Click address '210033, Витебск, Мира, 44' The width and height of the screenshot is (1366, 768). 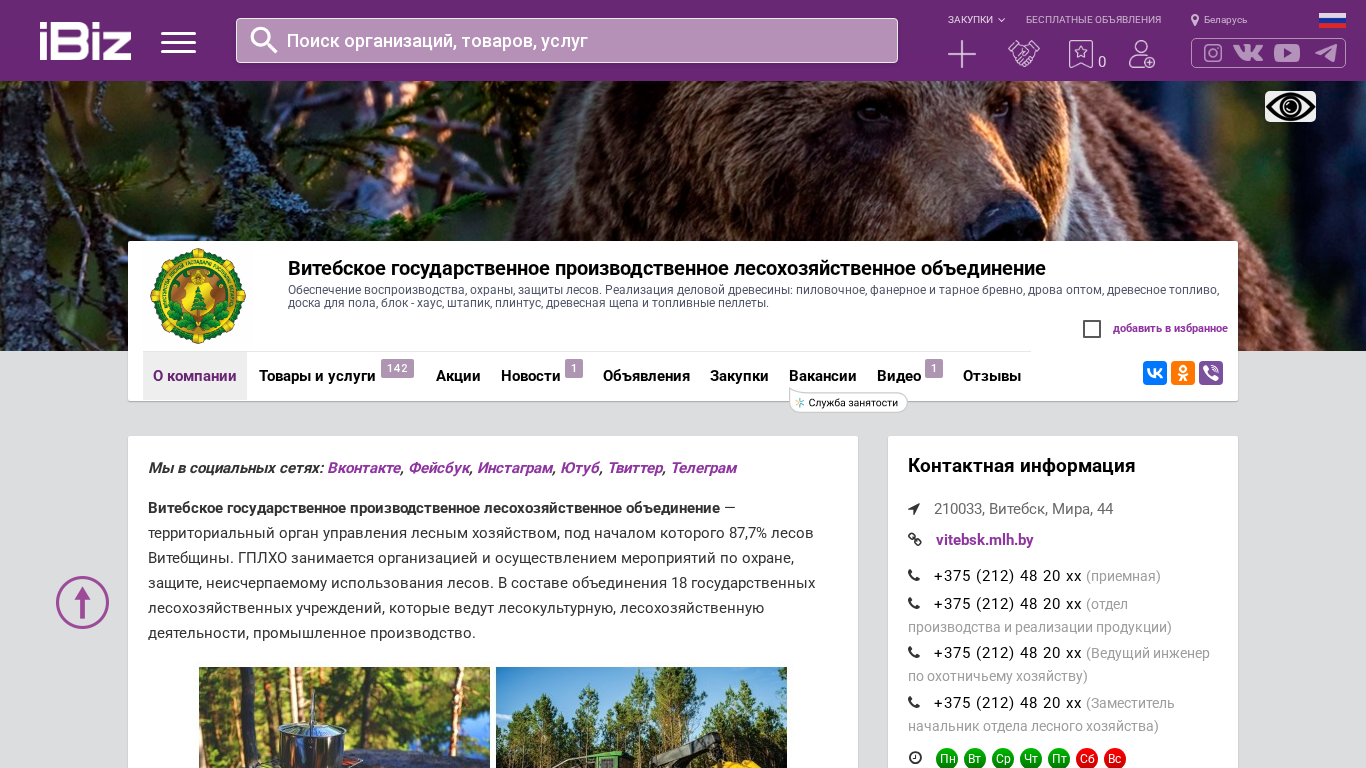tap(1023, 509)
